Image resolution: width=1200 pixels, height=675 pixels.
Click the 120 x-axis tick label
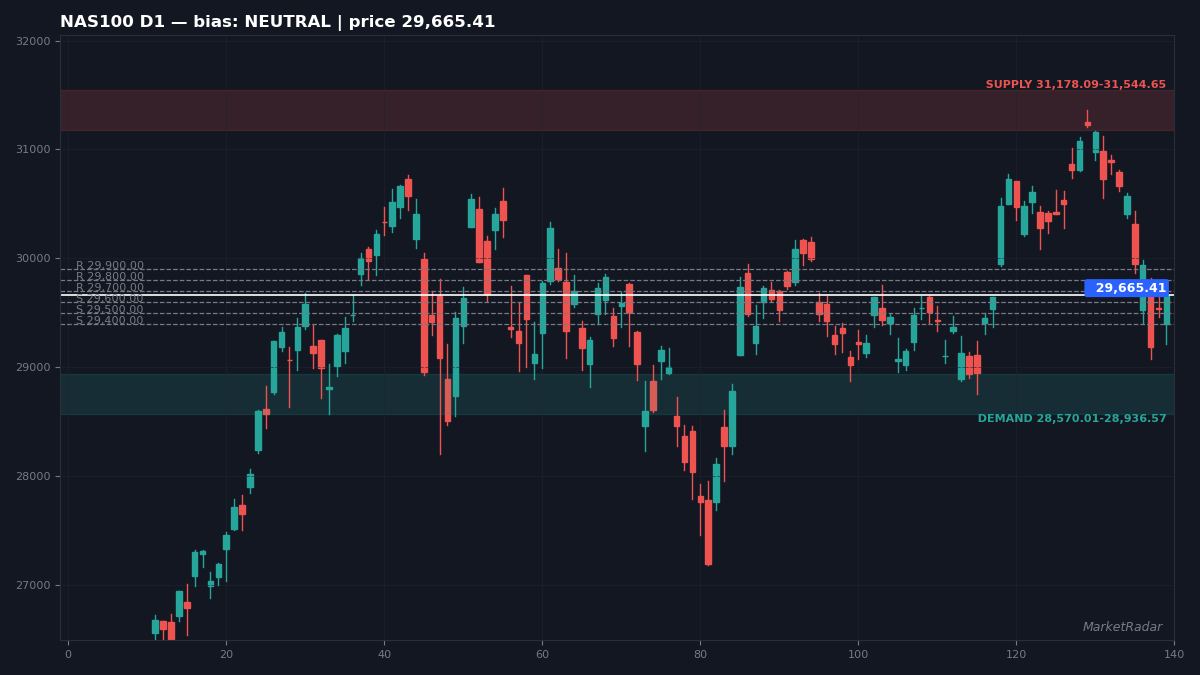[1016, 654]
